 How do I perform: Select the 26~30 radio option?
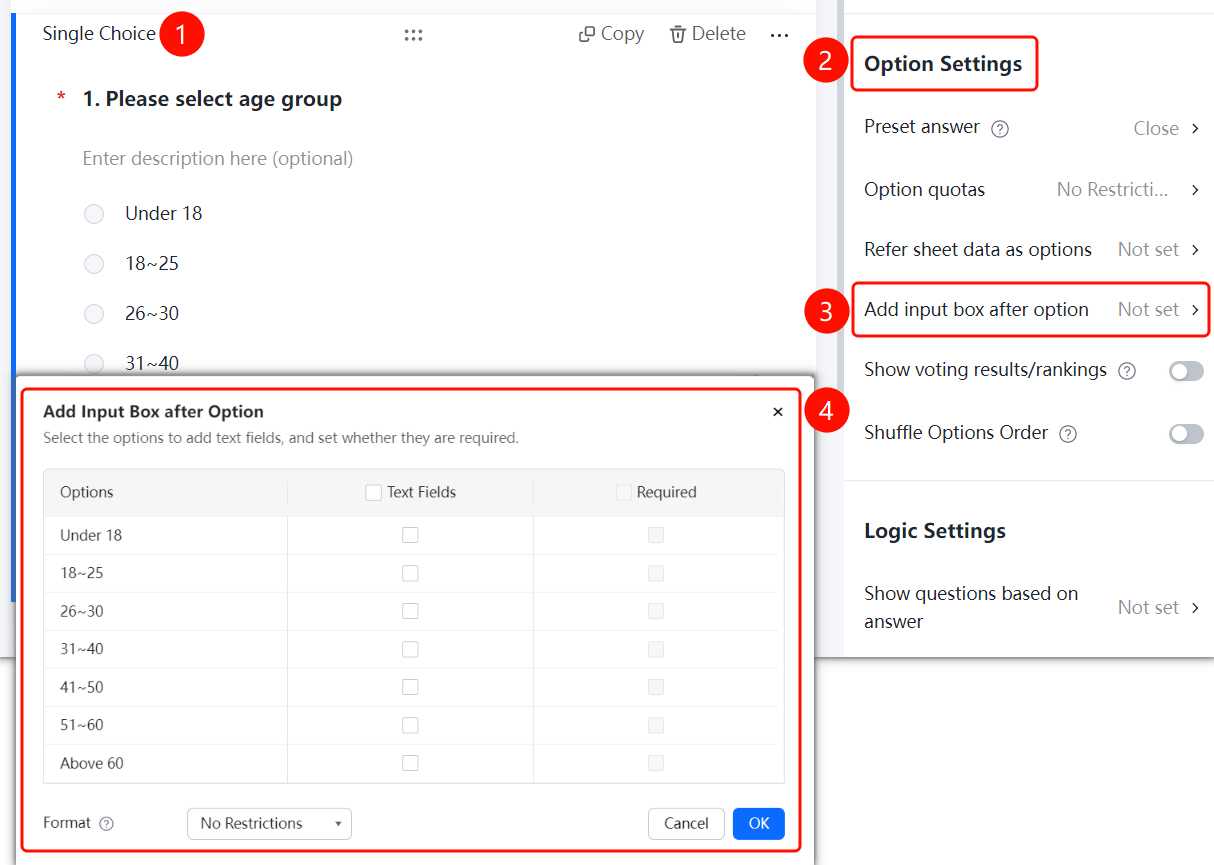(x=94, y=314)
